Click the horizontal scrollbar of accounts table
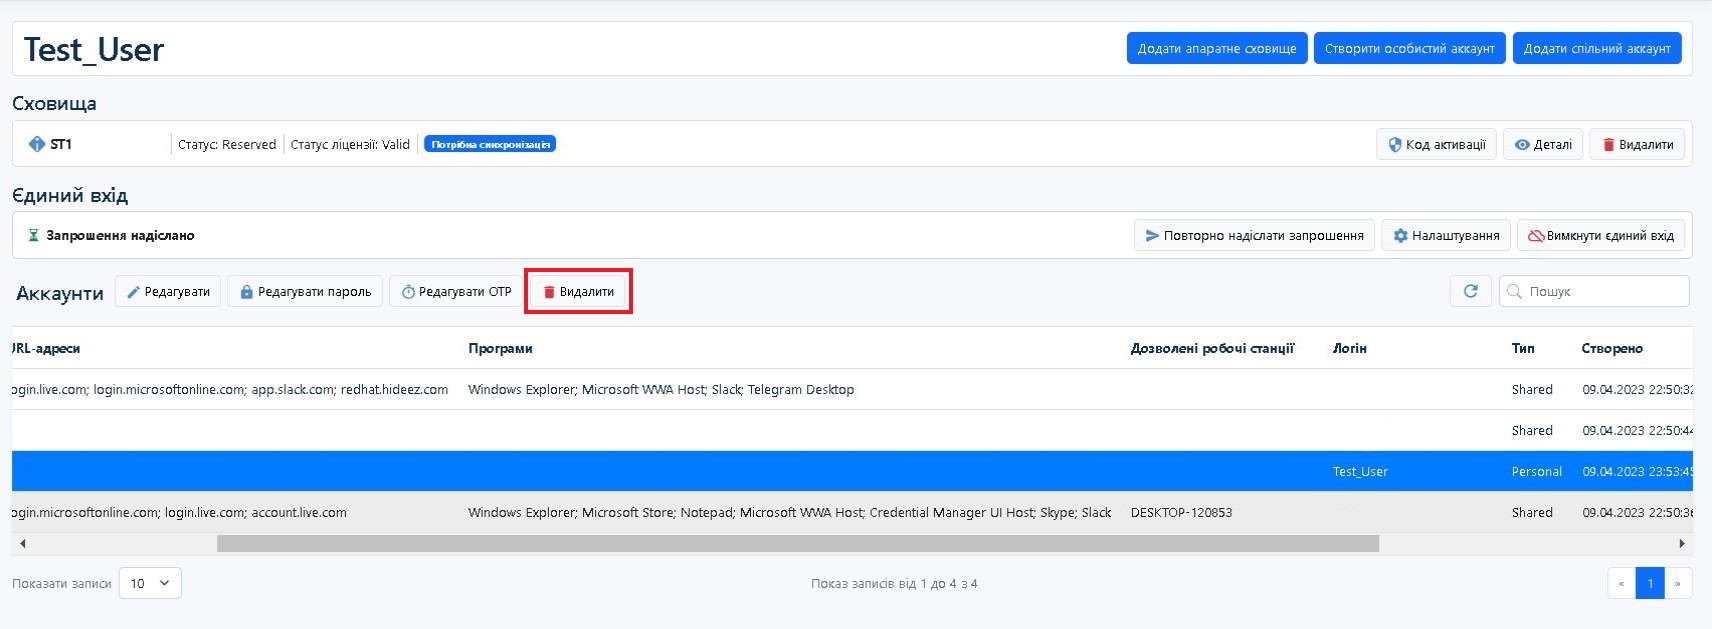Image resolution: width=1712 pixels, height=629 pixels. [x=797, y=543]
